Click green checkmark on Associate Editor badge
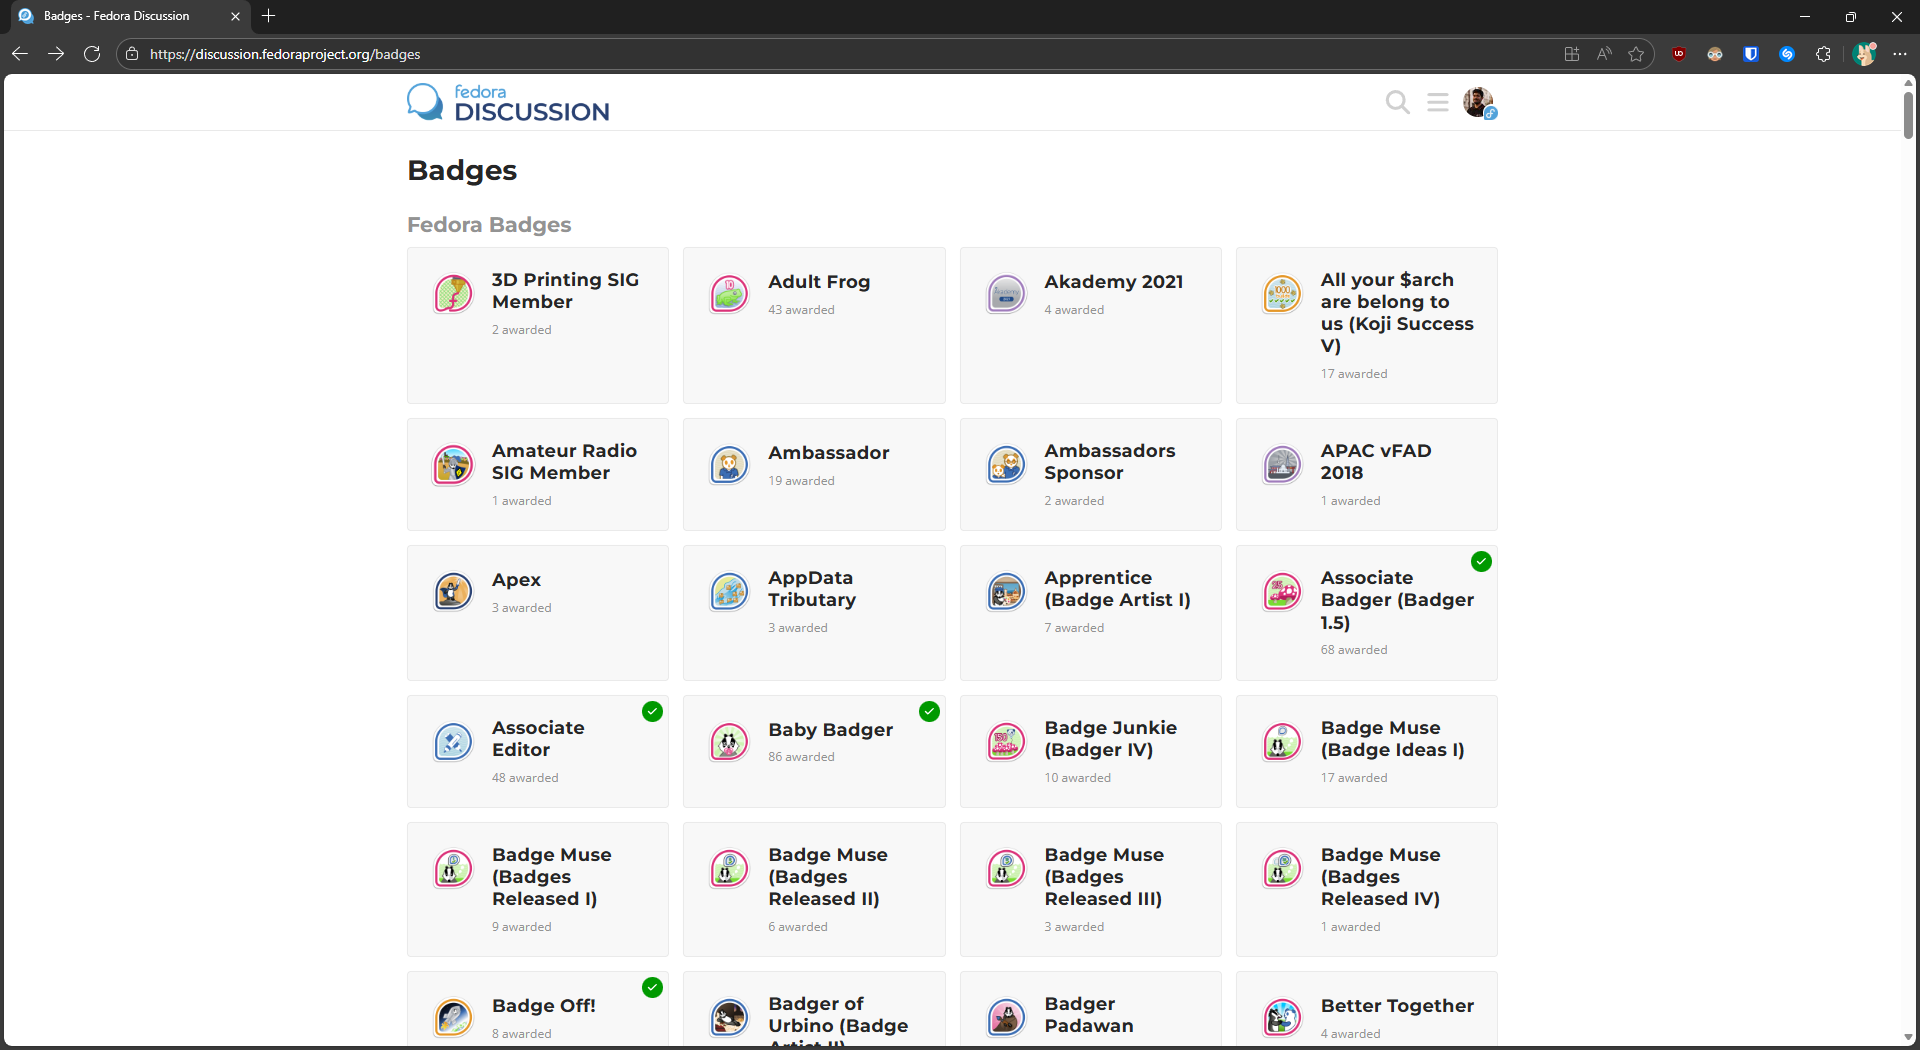Image resolution: width=1920 pixels, height=1050 pixels. [652, 712]
